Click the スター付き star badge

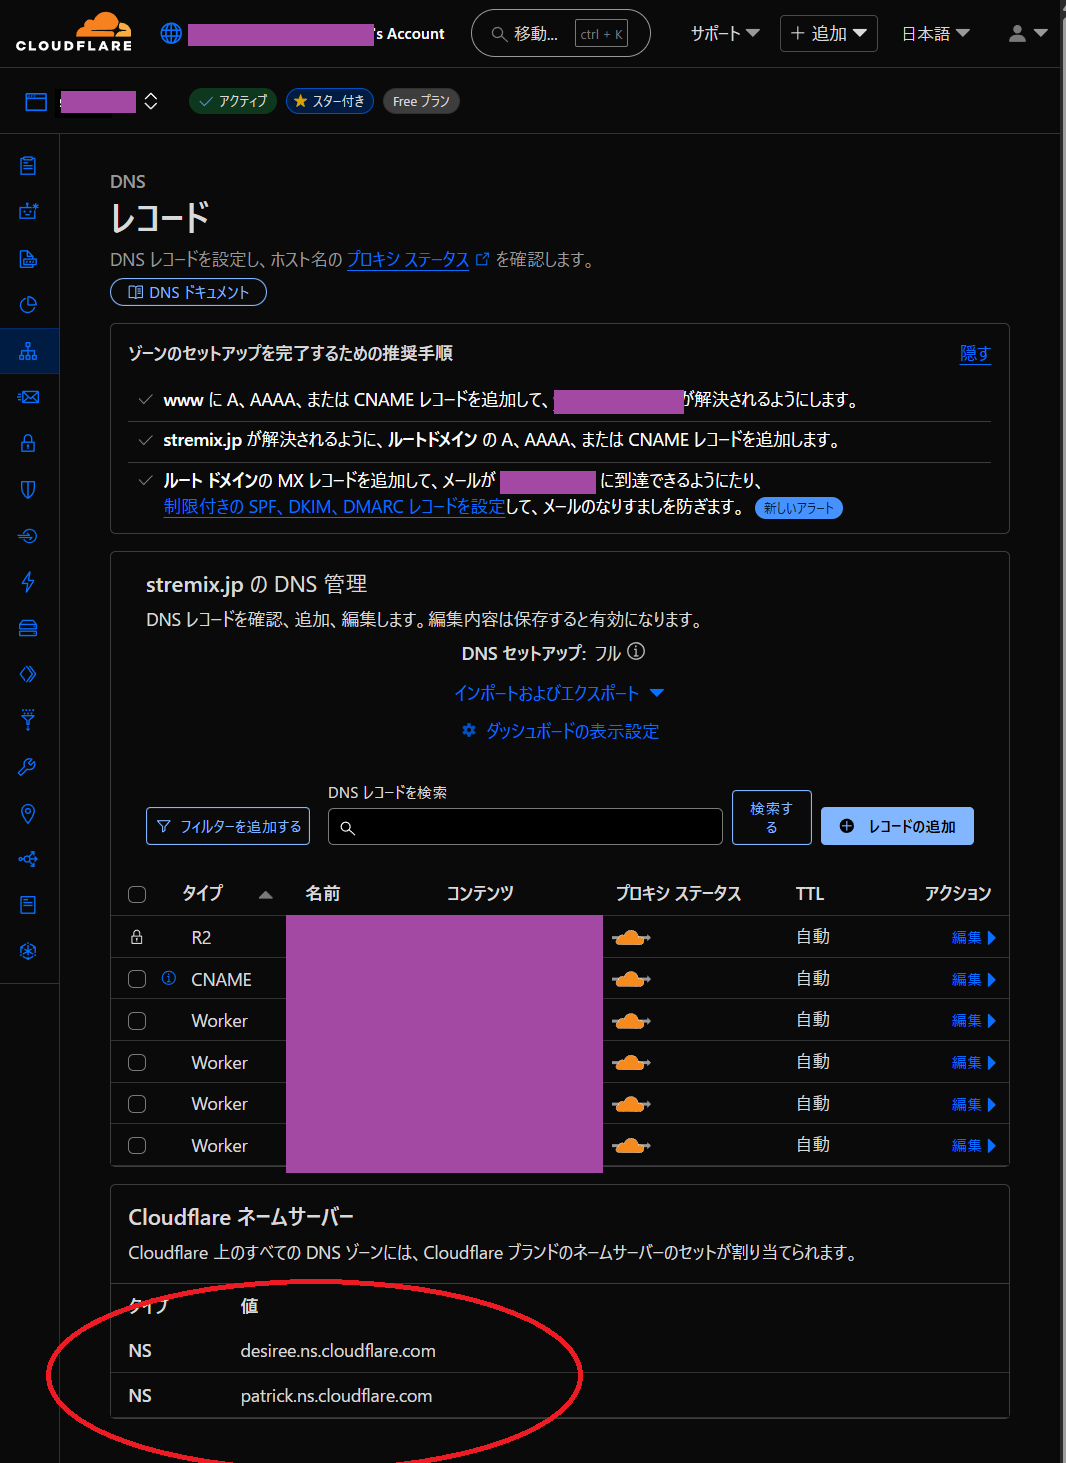point(330,101)
